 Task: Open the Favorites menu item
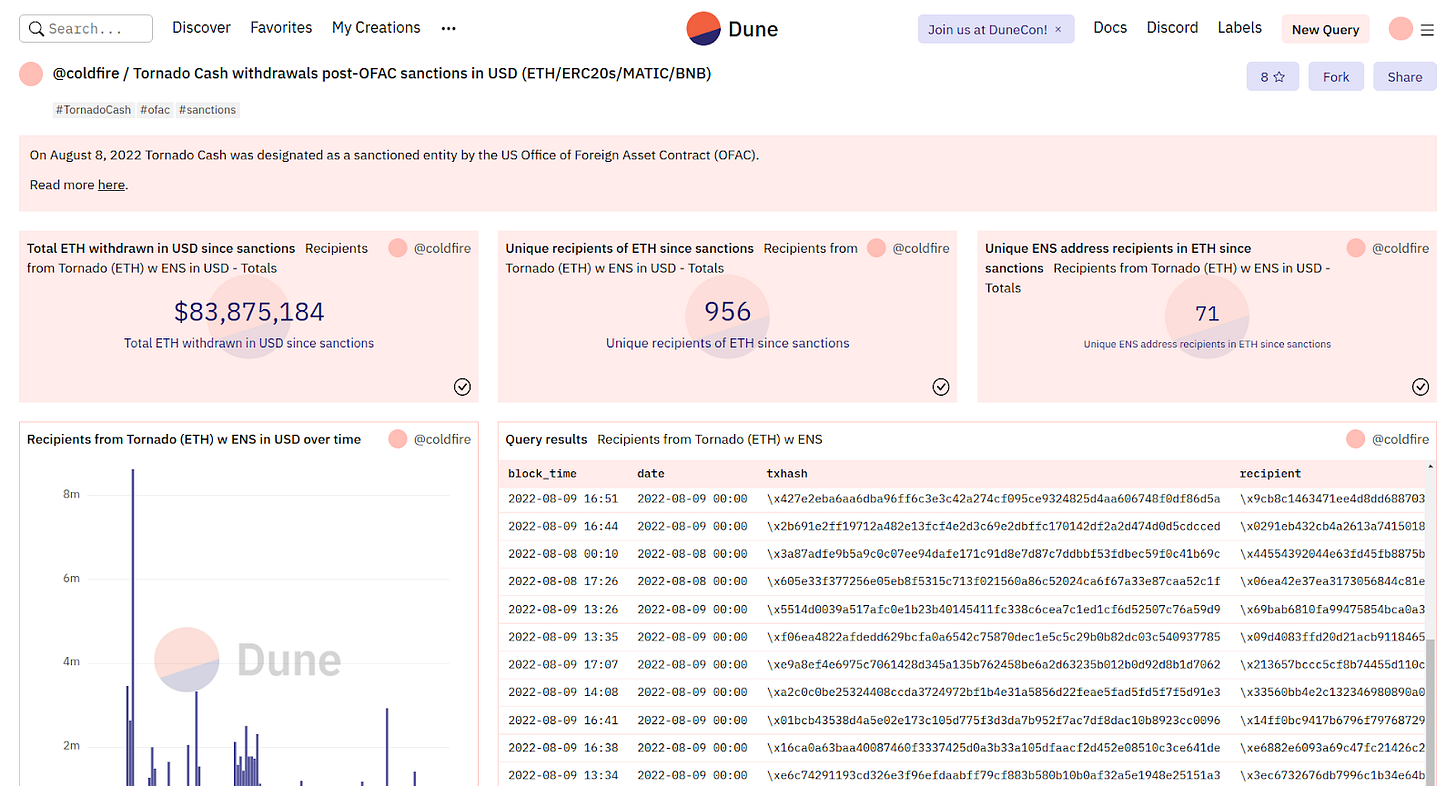[x=281, y=28]
